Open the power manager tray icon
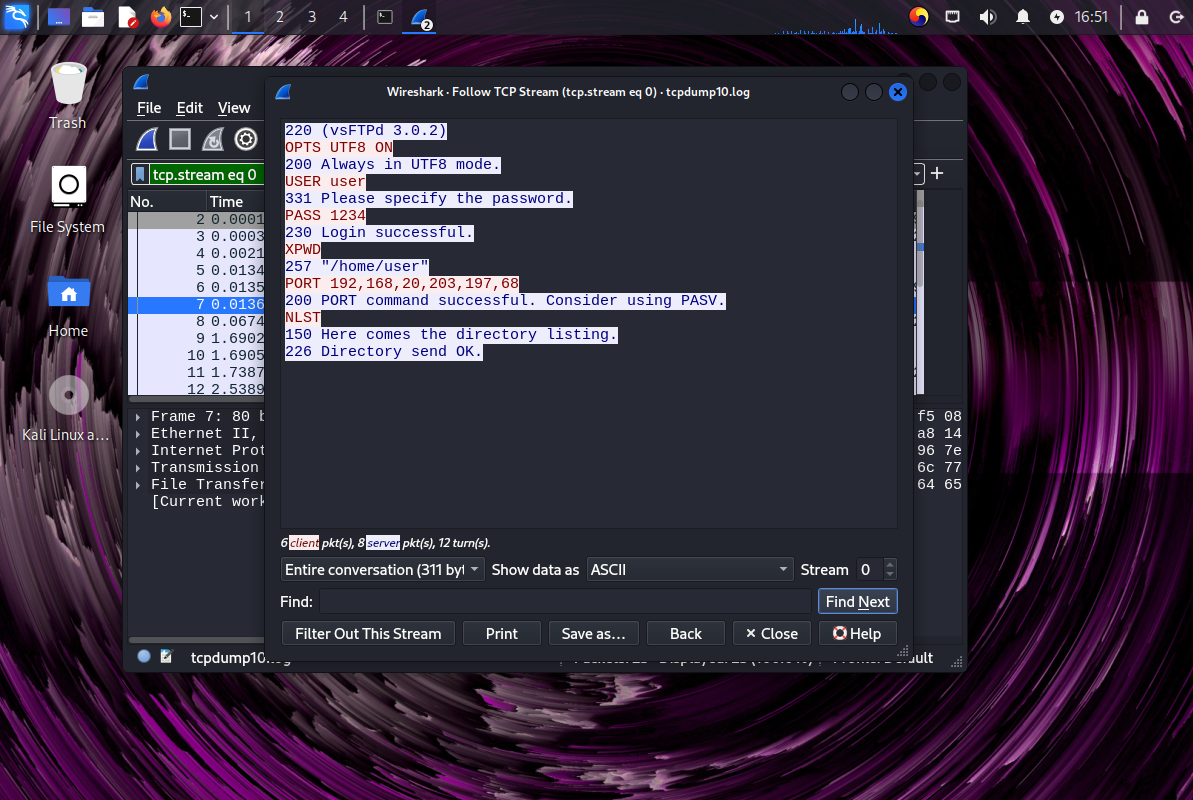The height and width of the screenshot is (800, 1193). coord(1056,17)
